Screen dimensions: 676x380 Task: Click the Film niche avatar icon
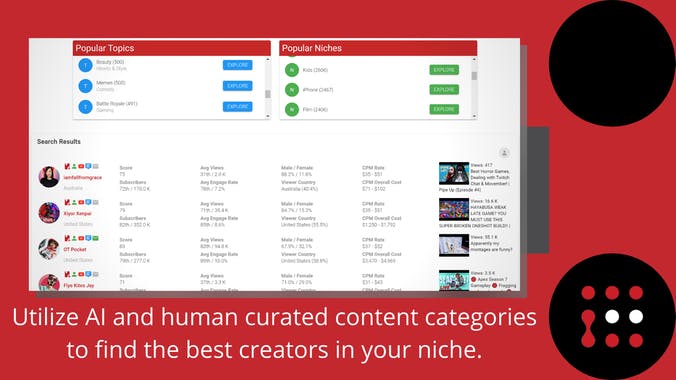pos(292,110)
